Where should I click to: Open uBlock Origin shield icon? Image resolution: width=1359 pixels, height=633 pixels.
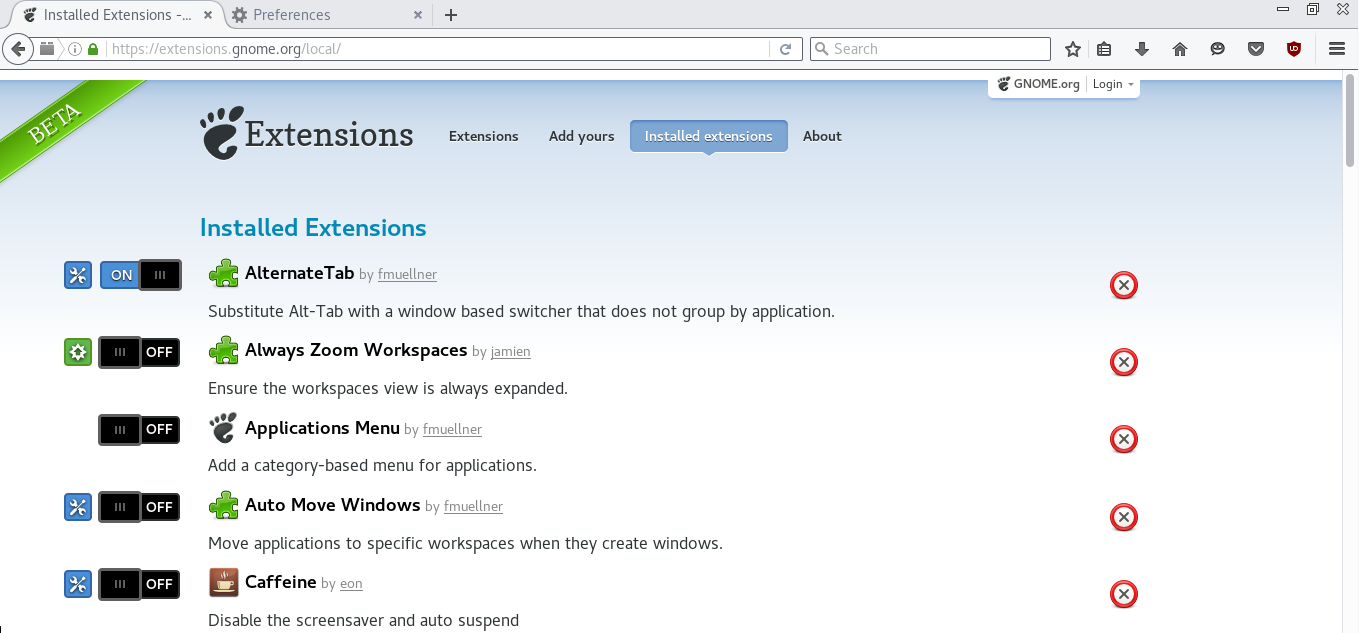[x=1294, y=49]
